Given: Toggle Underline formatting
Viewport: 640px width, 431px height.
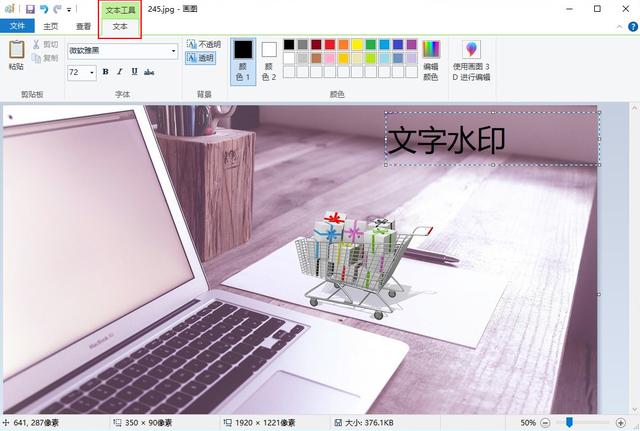Looking at the screenshot, I should point(134,72).
